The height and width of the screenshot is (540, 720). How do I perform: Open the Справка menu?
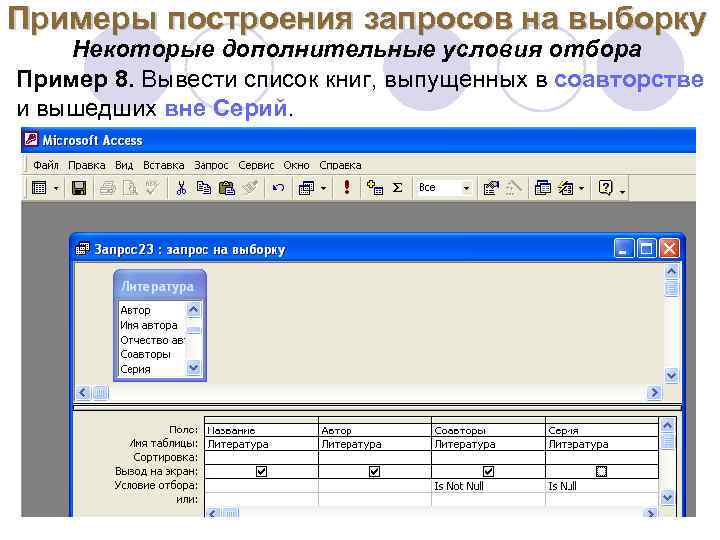pos(340,165)
